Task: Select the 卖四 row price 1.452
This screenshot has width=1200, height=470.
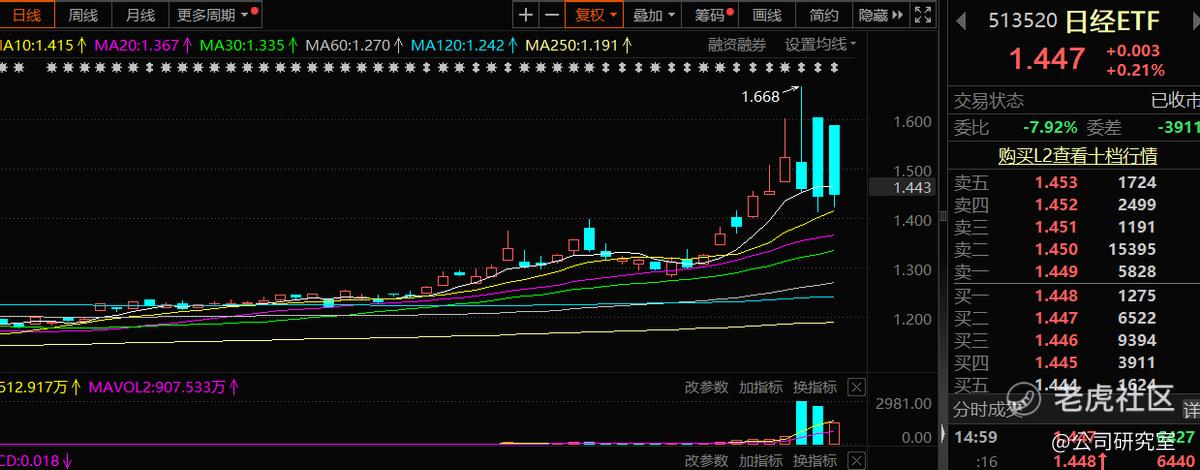Action: click(1056, 205)
